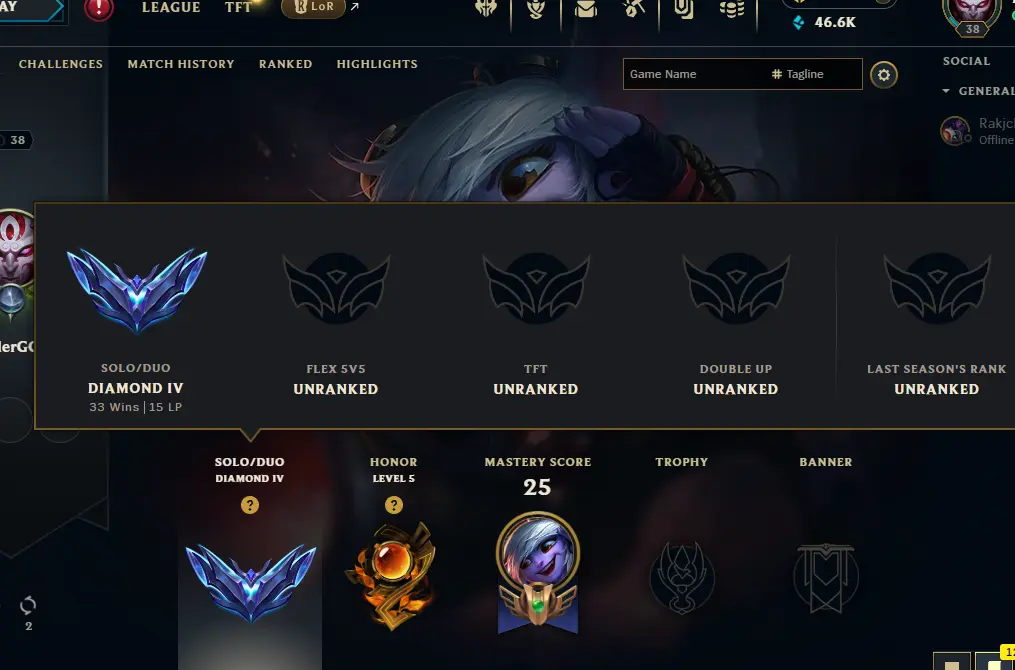This screenshot has width=1015, height=670.
Task: Click the Game Name input field
Action: point(695,74)
